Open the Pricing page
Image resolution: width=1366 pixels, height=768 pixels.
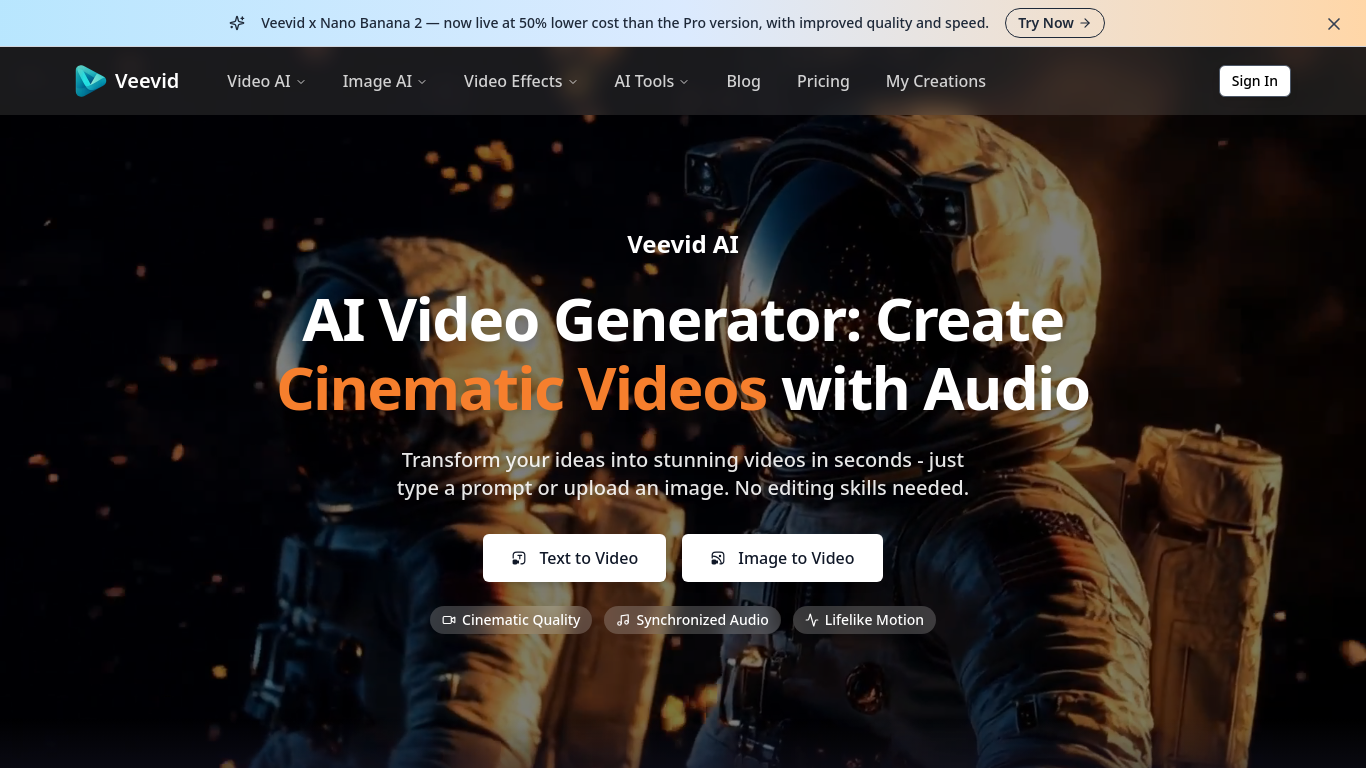tap(823, 81)
